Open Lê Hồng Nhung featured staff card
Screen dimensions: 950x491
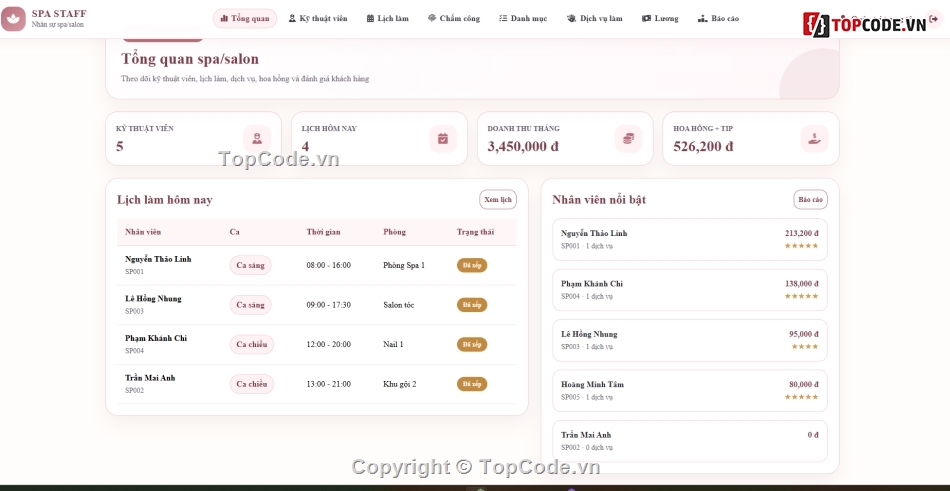689,340
